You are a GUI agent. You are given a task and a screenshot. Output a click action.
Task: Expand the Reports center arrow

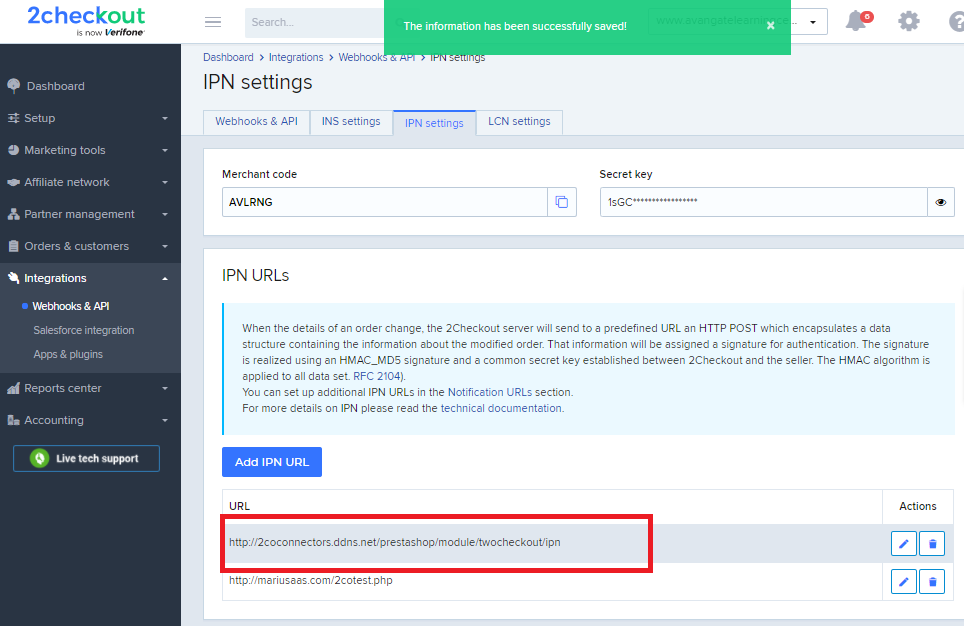[x=165, y=388]
